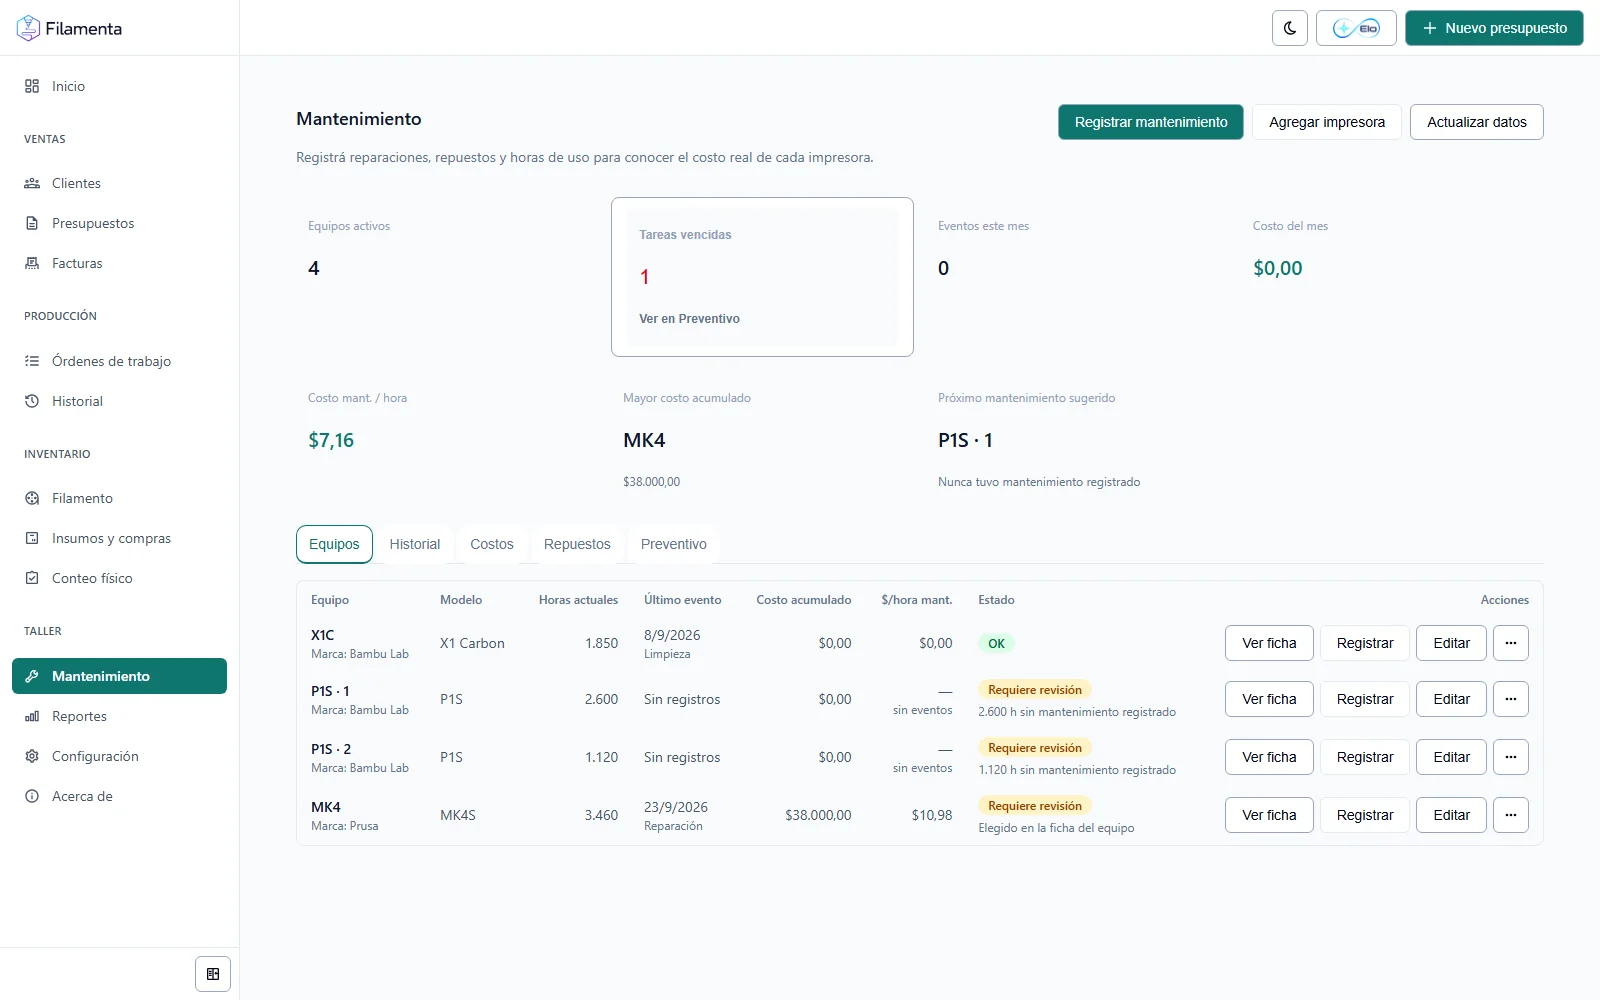Image resolution: width=1600 pixels, height=1000 pixels.
Task: Open Facturas via its receipt icon
Action: 32,263
